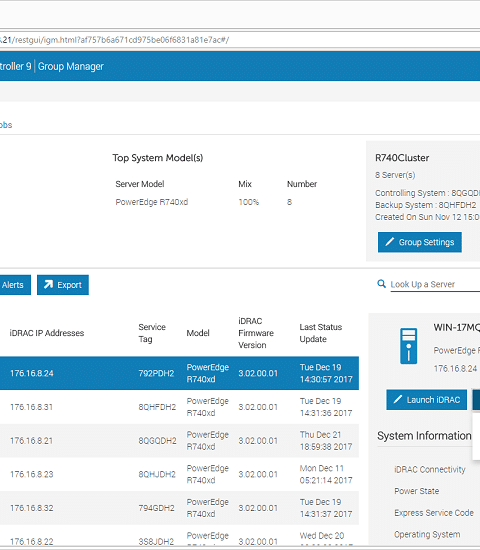Click timestamp Thu Dec 21 18:59:38 2017
The width and height of the screenshot is (480, 550).
(x=326, y=441)
